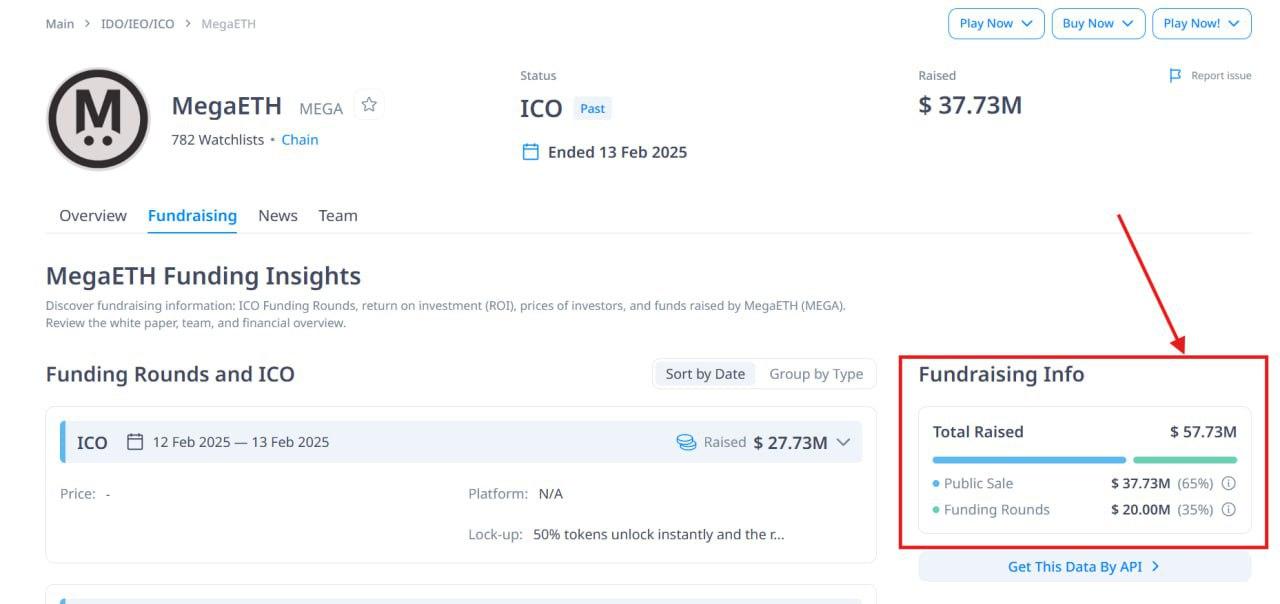Screen dimensions: 1280x604
Task: Click the Chain link under MegaETH
Action: coord(299,140)
